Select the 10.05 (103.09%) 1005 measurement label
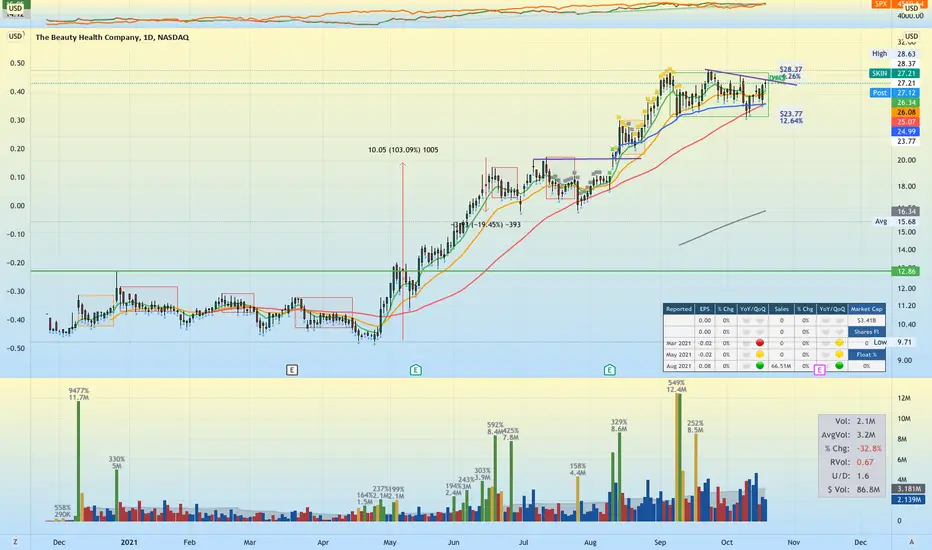Image resolution: width=932 pixels, height=550 pixels. (403, 150)
